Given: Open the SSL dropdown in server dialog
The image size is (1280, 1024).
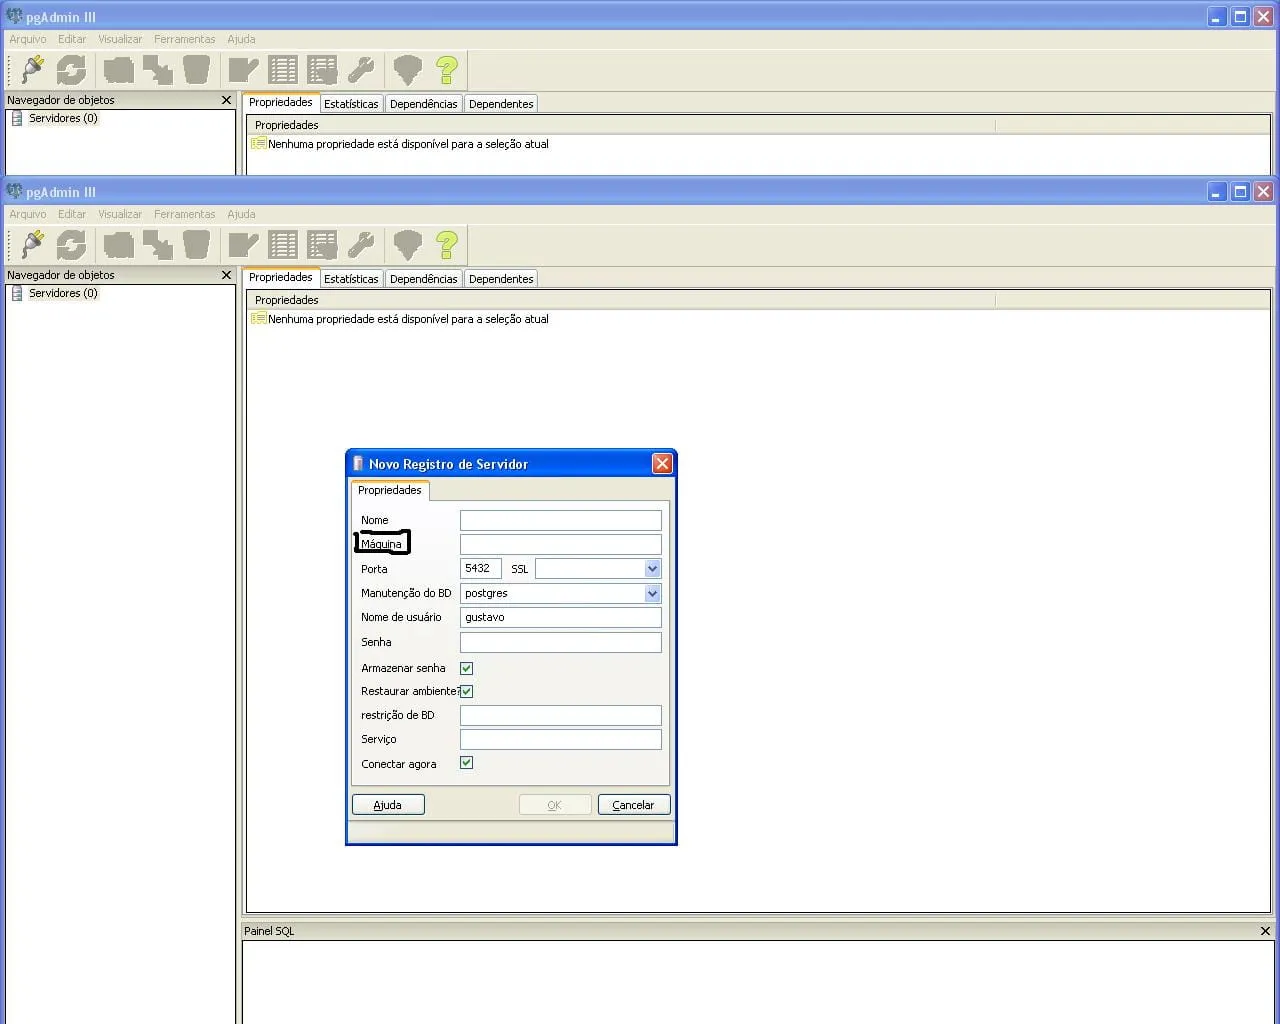Looking at the screenshot, I should 652,569.
